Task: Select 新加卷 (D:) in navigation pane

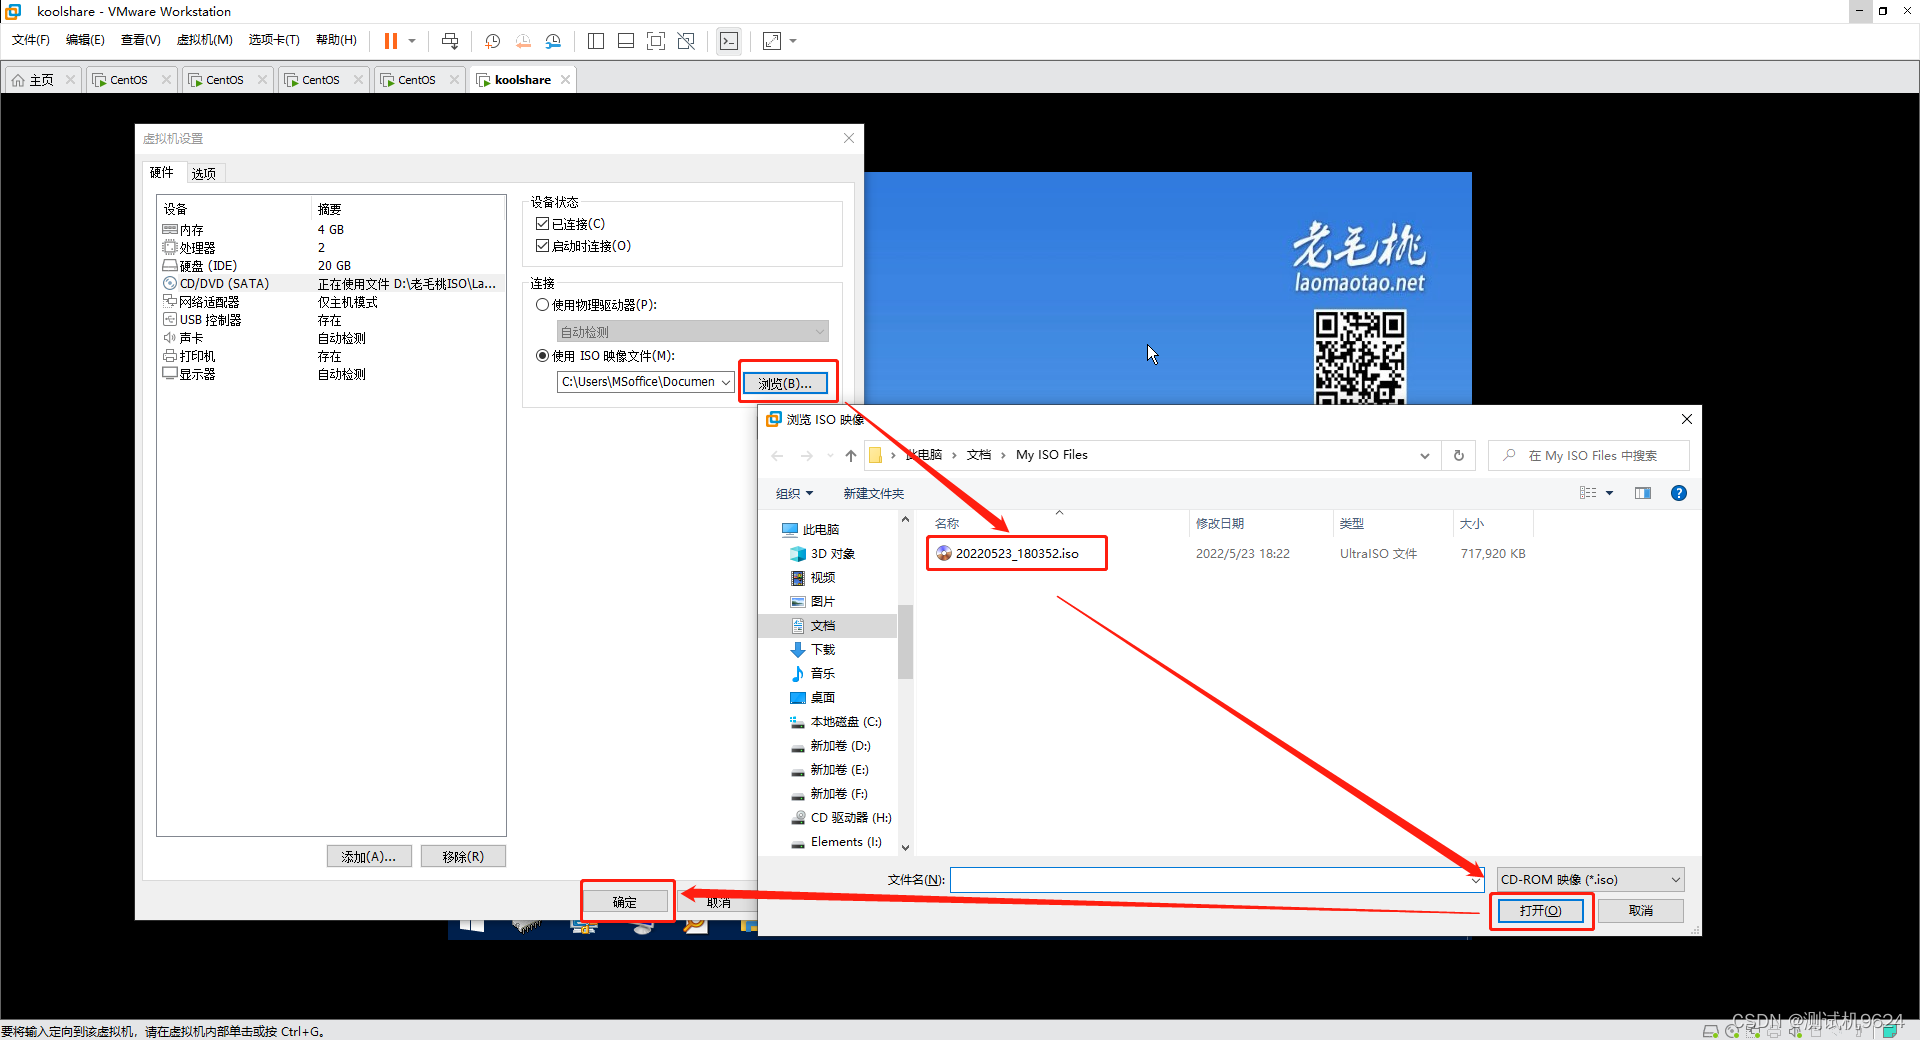Action: pos(840,746)
